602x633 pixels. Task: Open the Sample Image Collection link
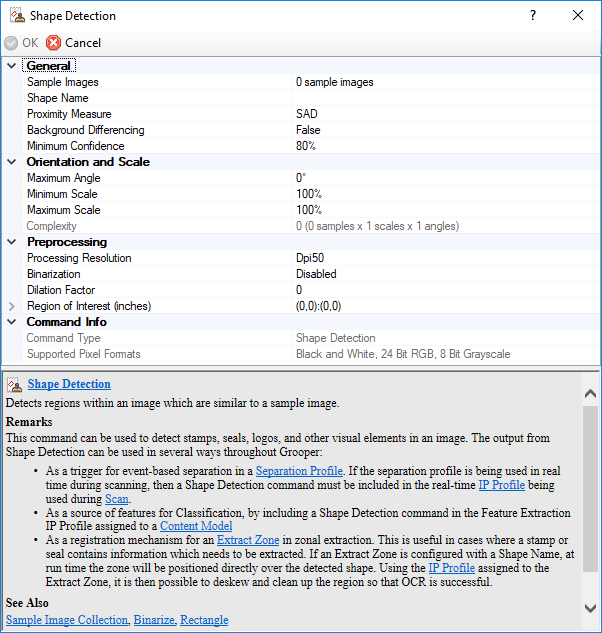pos(67,620)
